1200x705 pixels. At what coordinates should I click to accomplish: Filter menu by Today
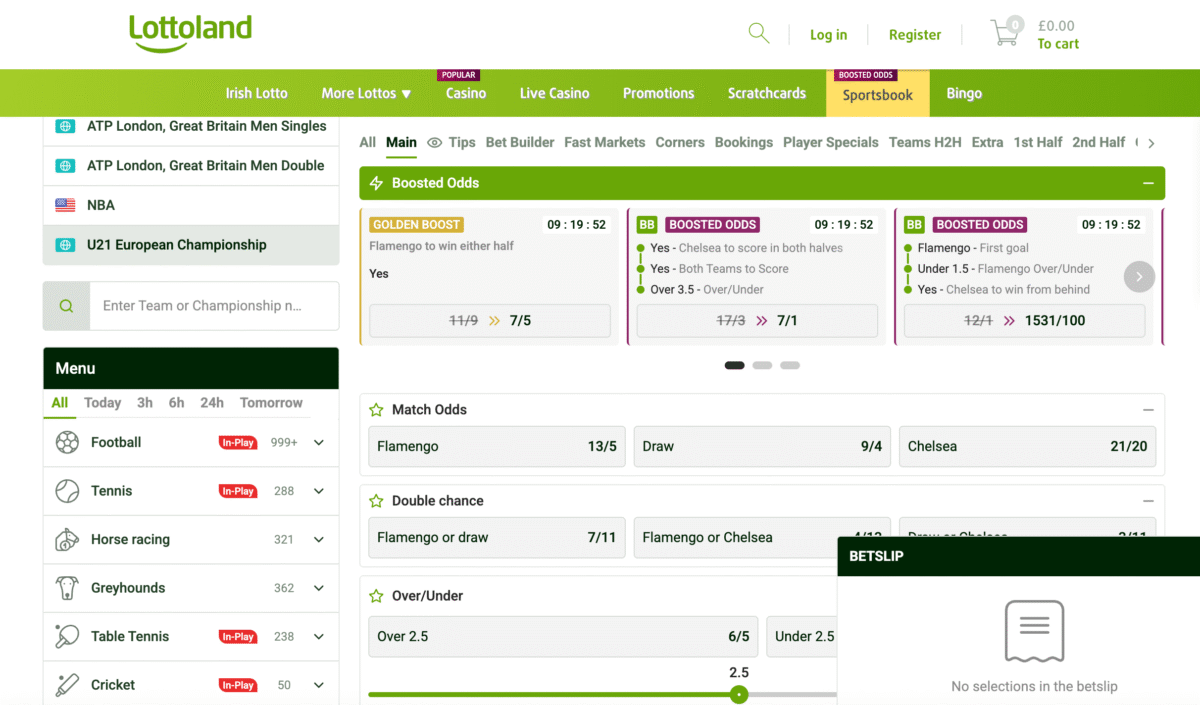click(x=102, y=403)
